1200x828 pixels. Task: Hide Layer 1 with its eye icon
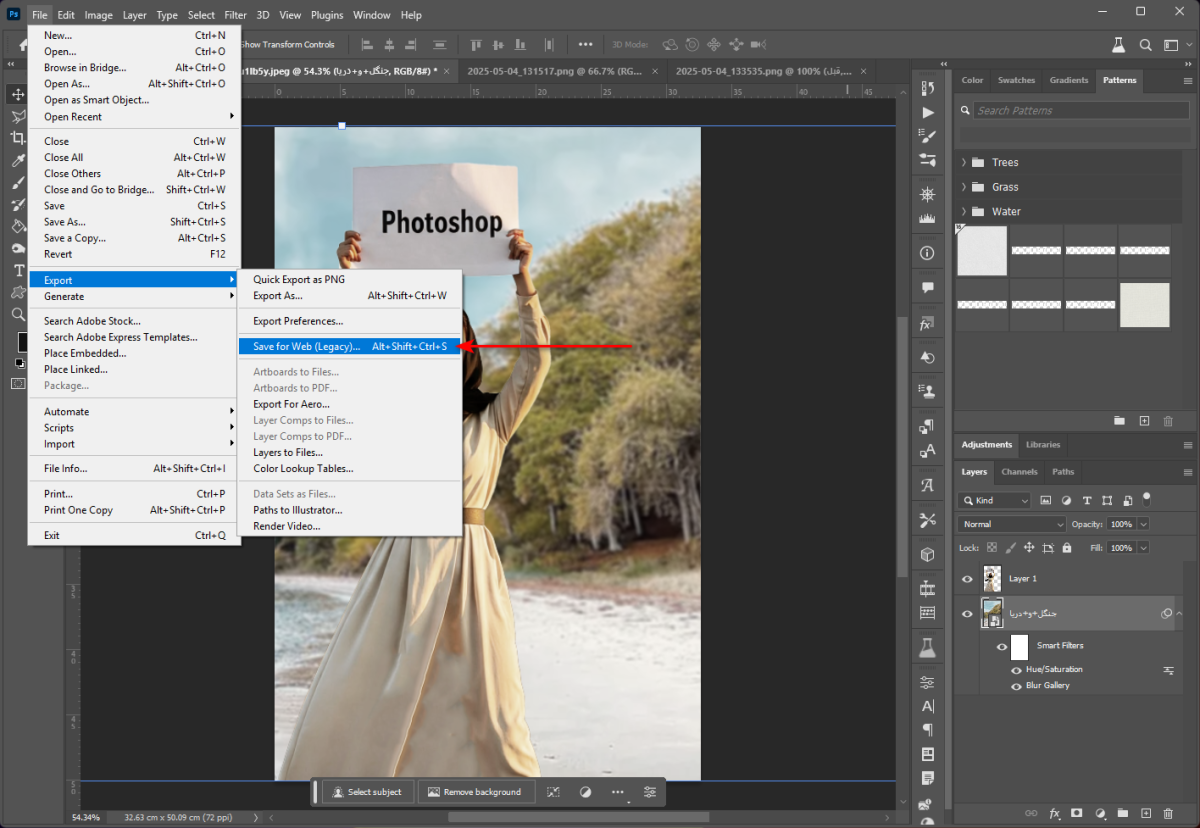pyautogui.click(x=967, y=579)
